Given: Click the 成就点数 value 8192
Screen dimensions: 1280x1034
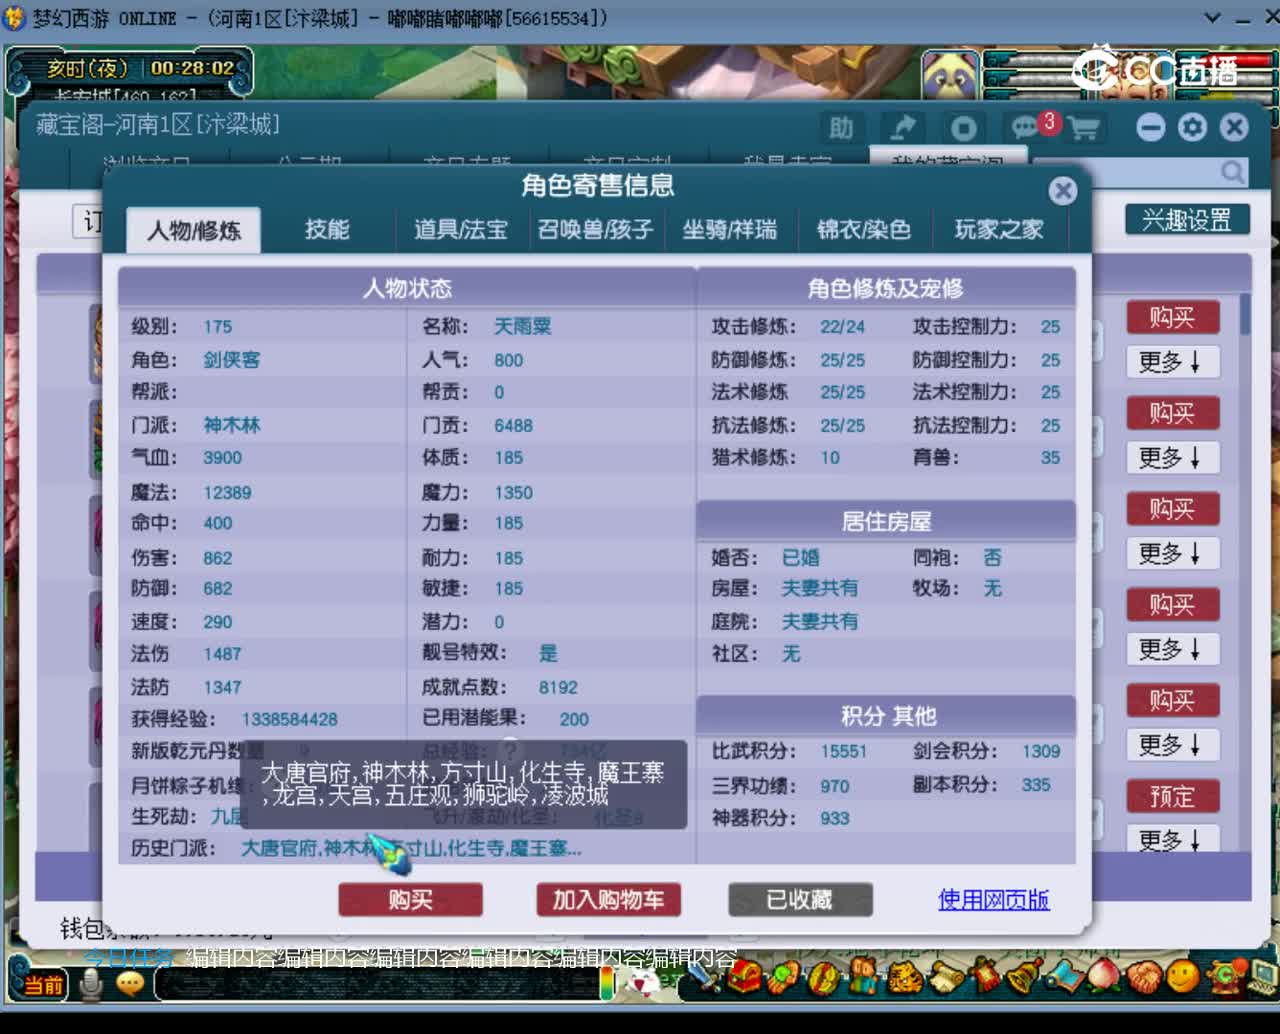Looking at the screenshot, I should coord(558,687).
